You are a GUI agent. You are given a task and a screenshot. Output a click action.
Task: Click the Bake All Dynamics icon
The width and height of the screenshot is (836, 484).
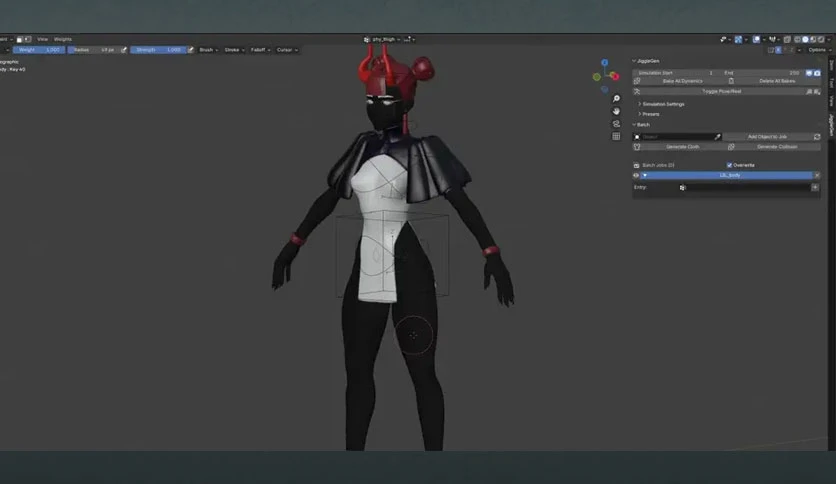[637, 81]
